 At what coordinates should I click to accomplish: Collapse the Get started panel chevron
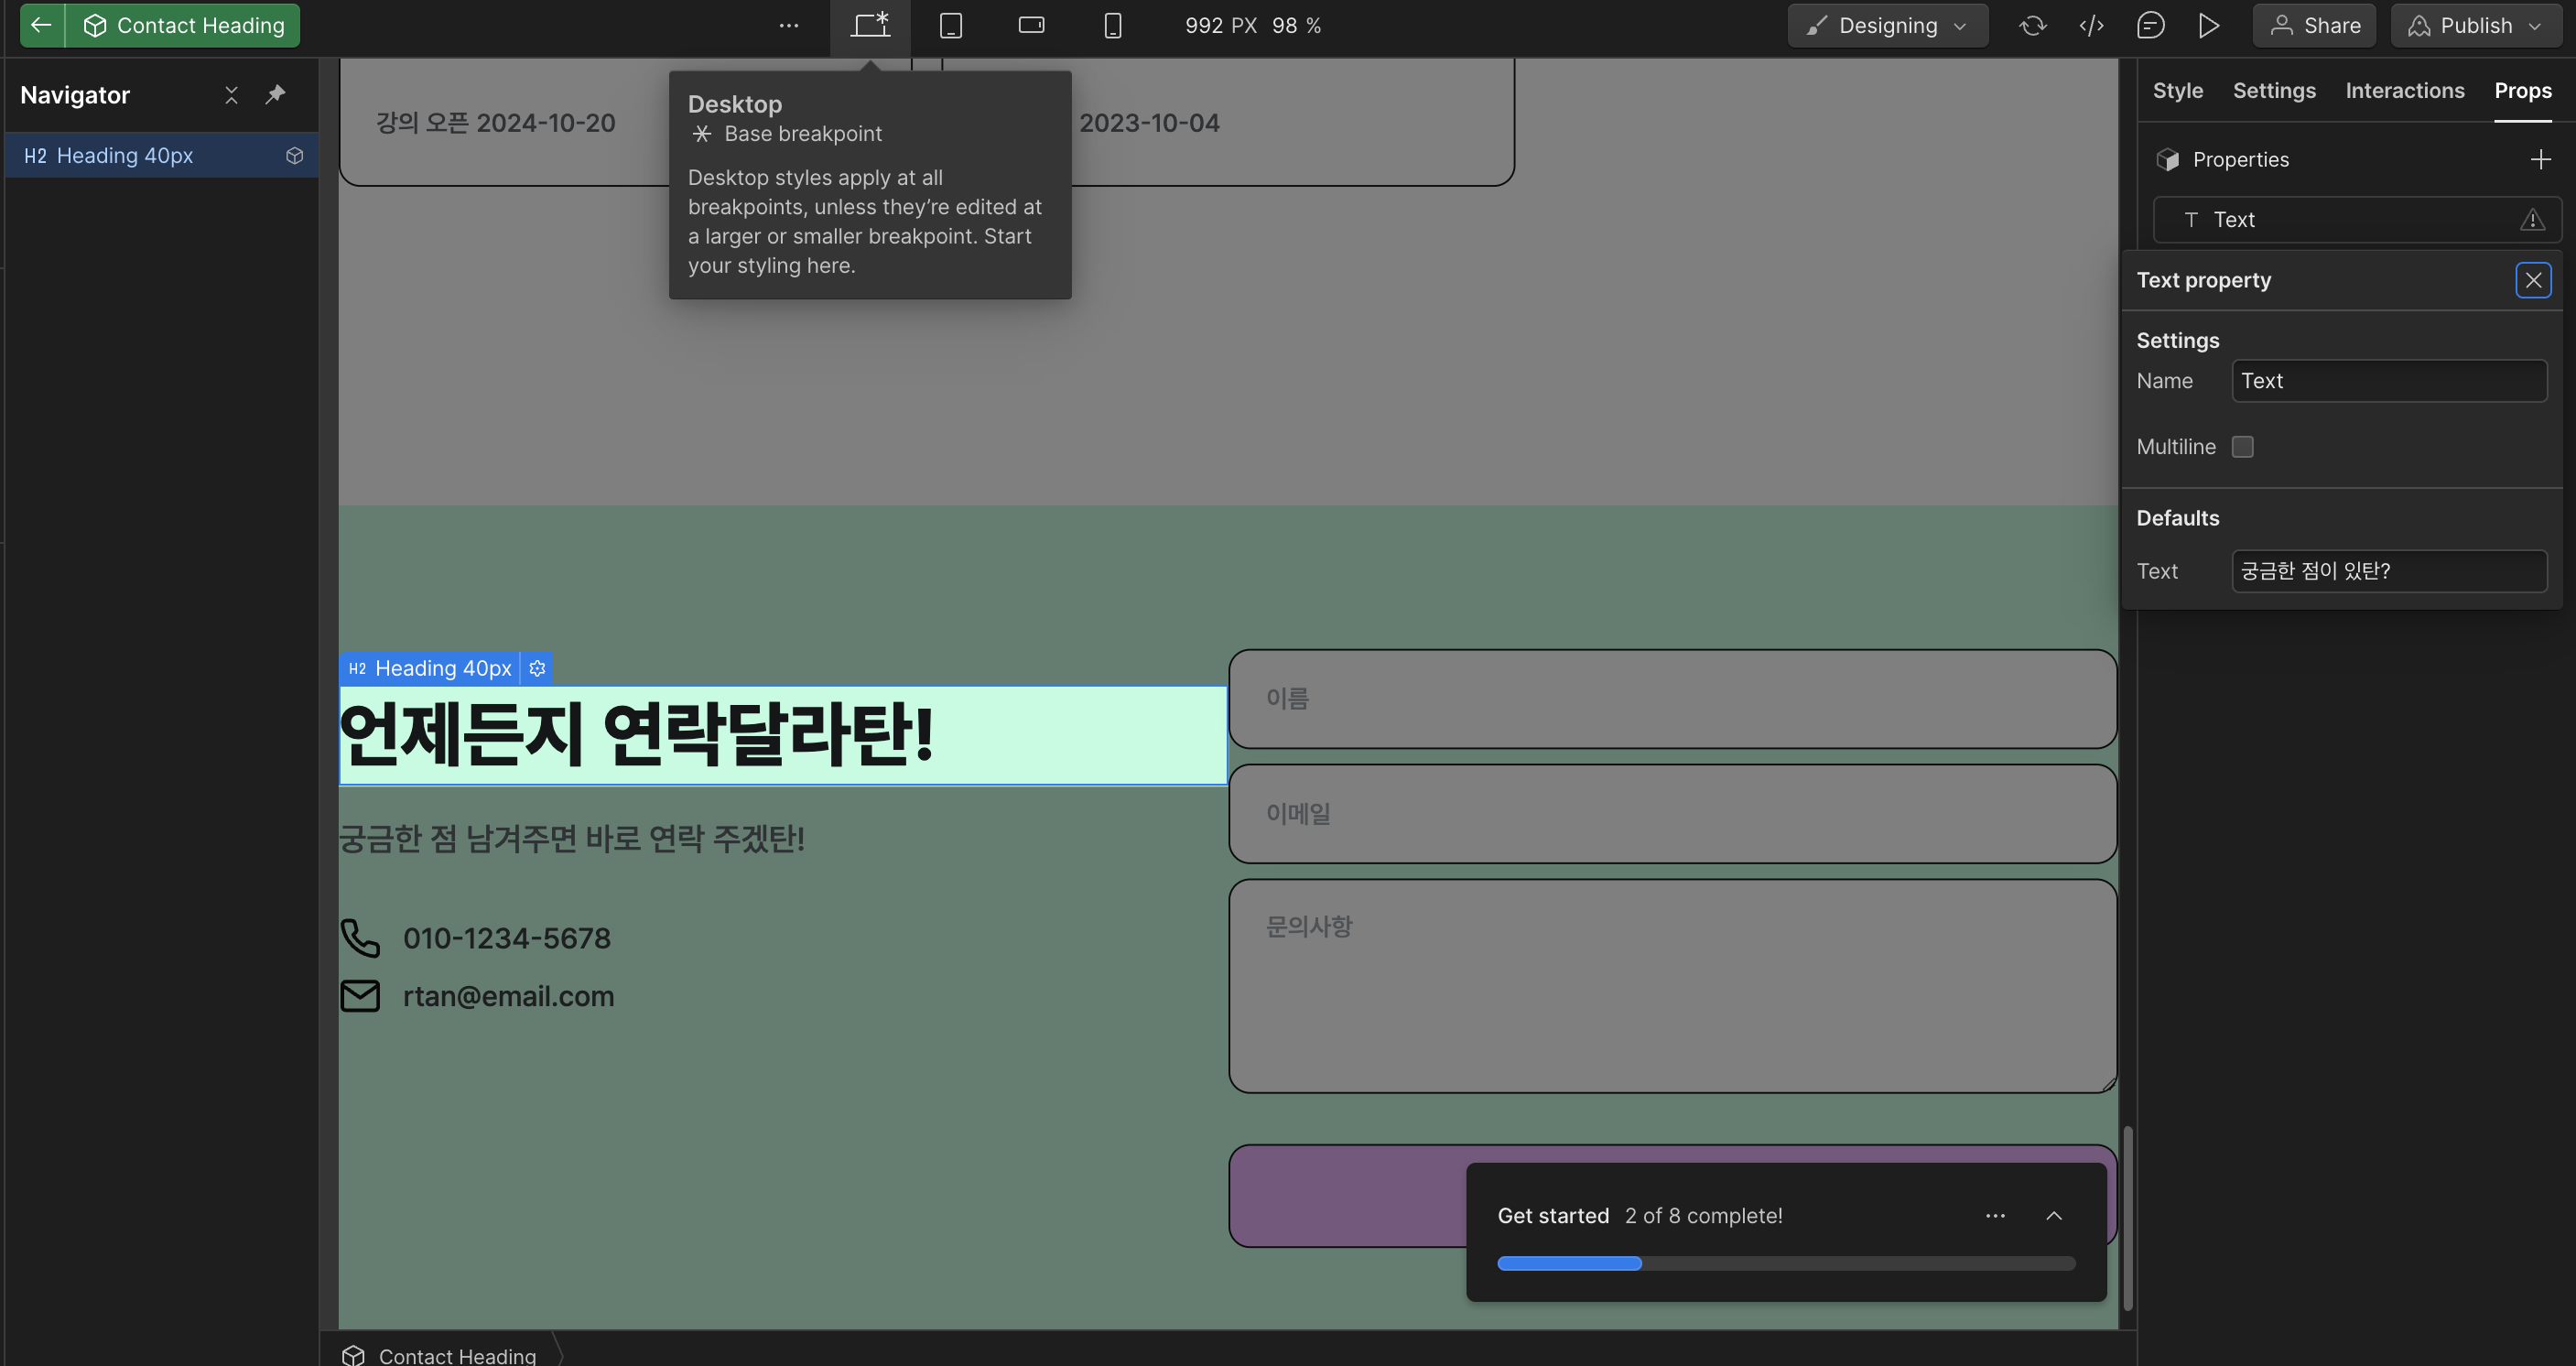[2054, 1216]
